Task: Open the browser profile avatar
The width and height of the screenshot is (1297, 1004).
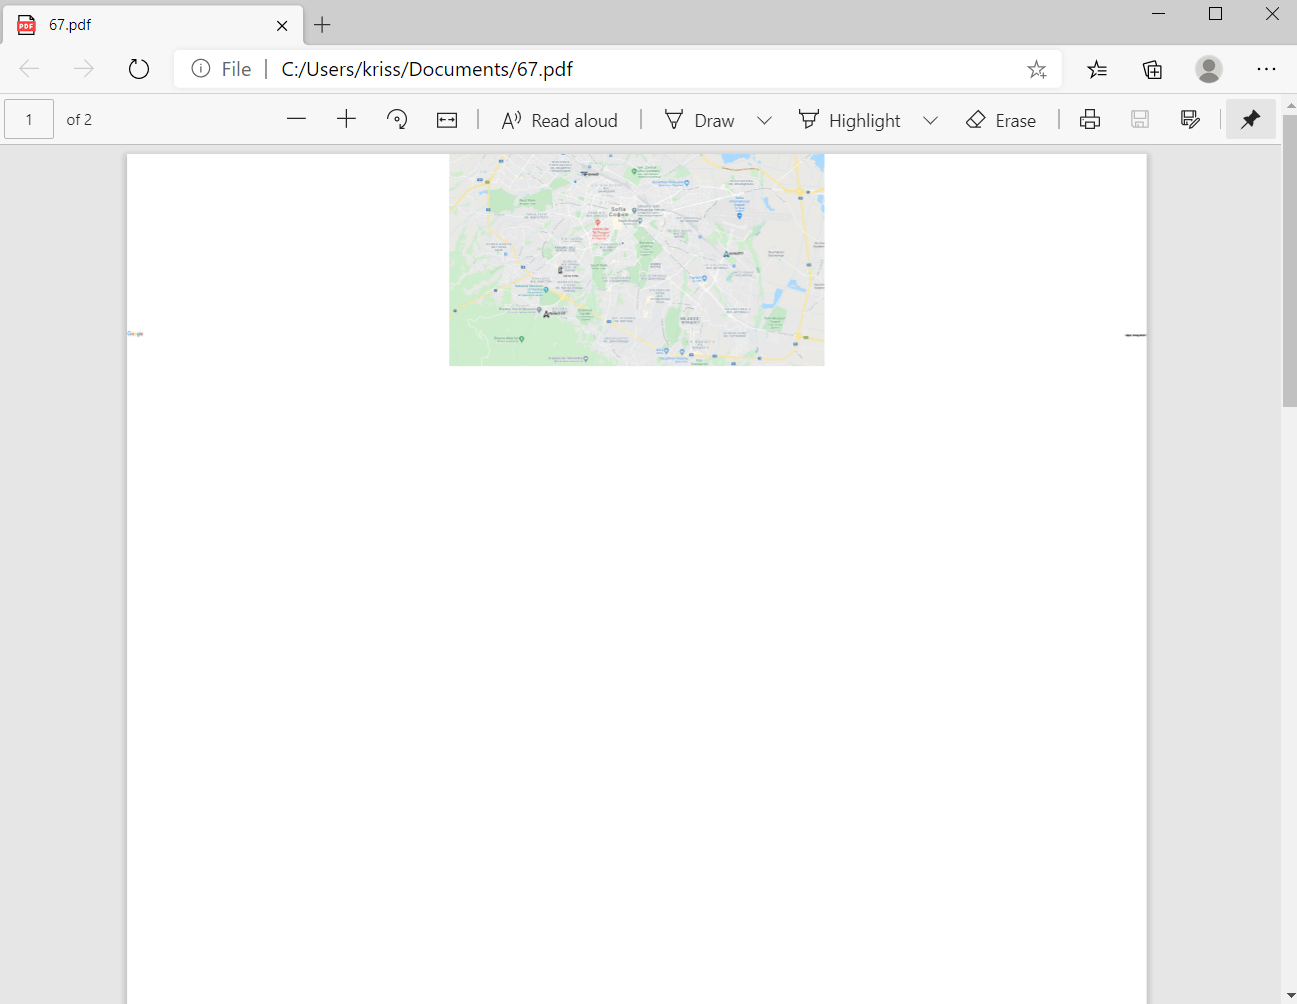Action: coord(1209,69)
